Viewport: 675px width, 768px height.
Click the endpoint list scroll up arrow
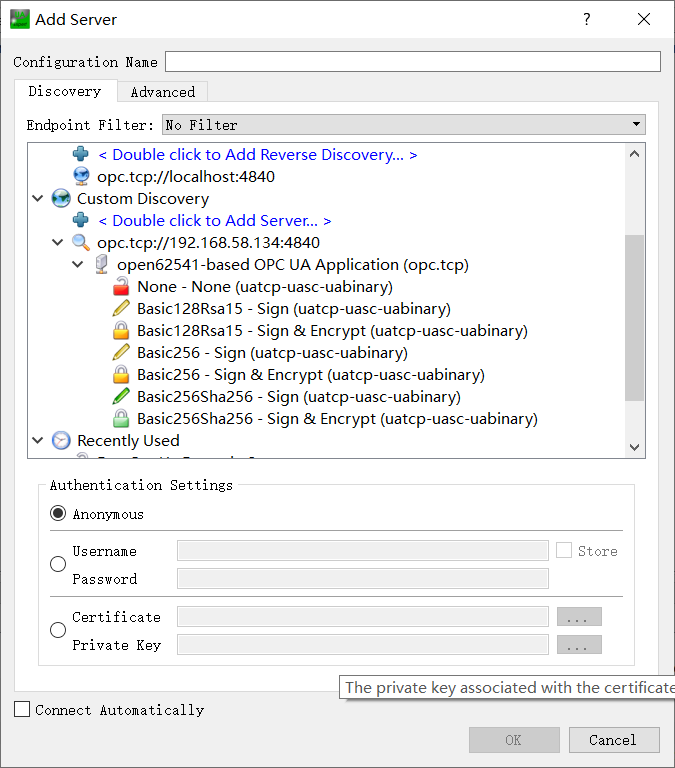click(634, 154)
